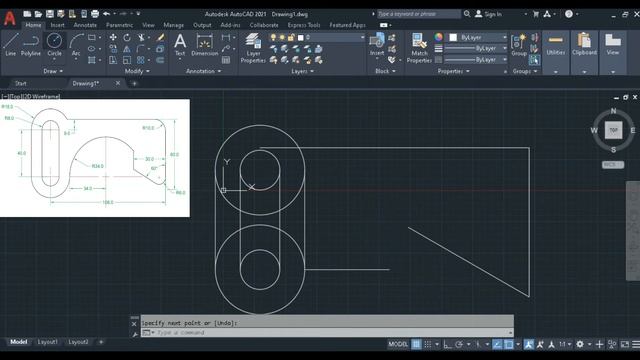Click the TOP face of ViewCube
The width and height of the screenshot is (640, 360).
613,130
